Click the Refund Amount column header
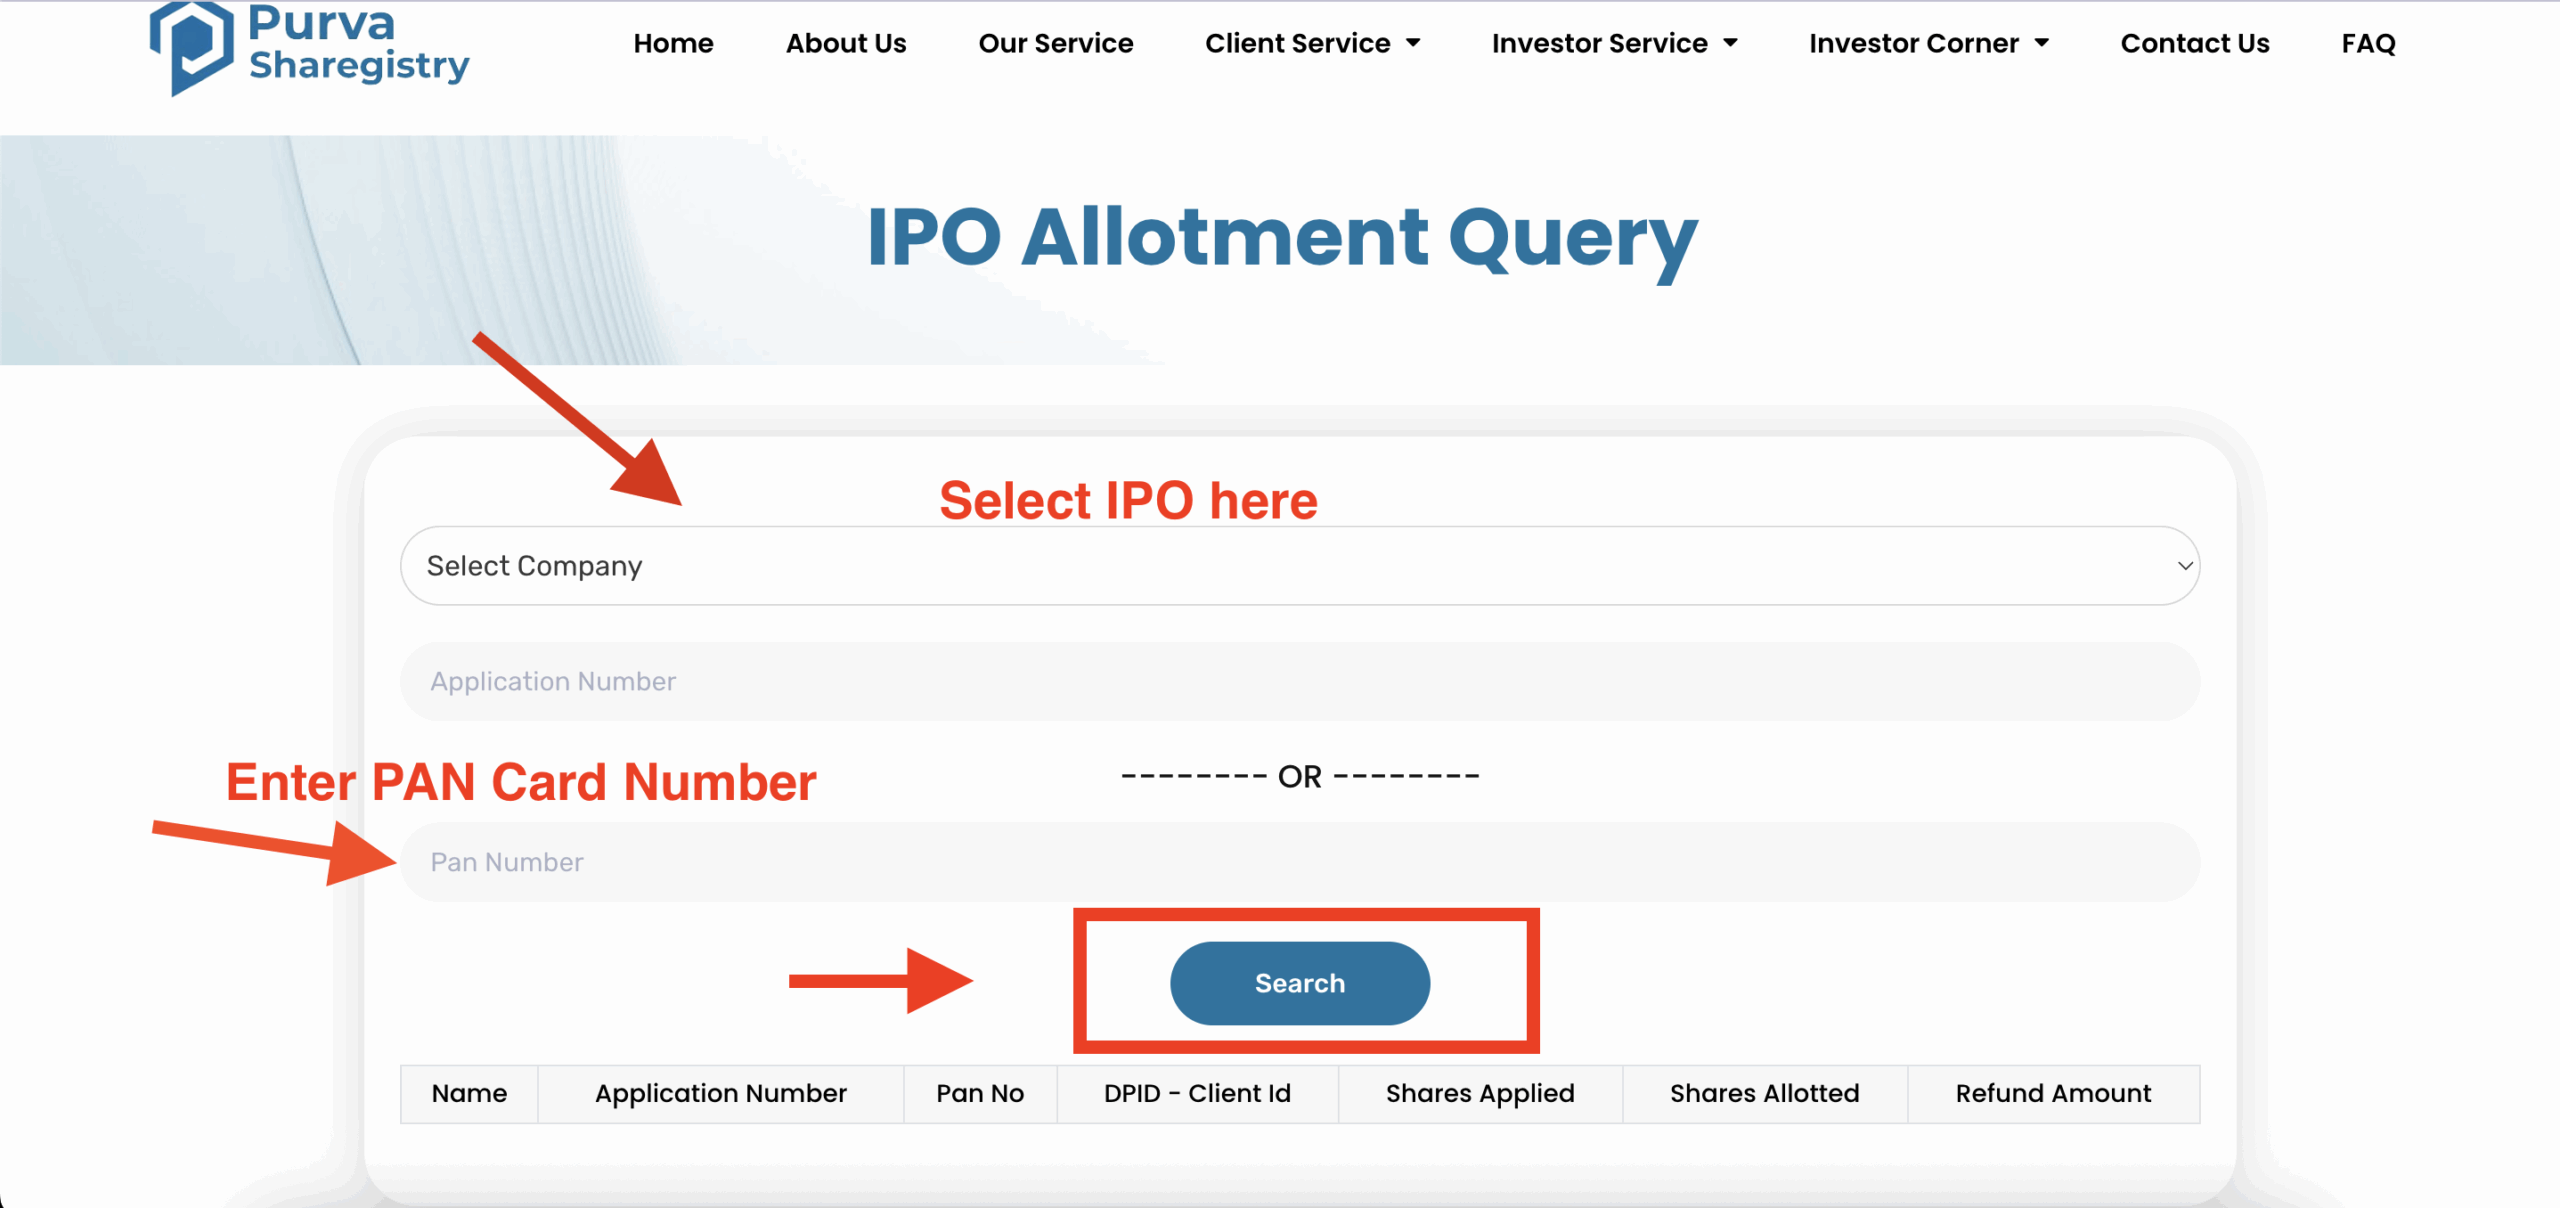The width and height of the screenshot is (2560, 1208). pos(2053,1093)
